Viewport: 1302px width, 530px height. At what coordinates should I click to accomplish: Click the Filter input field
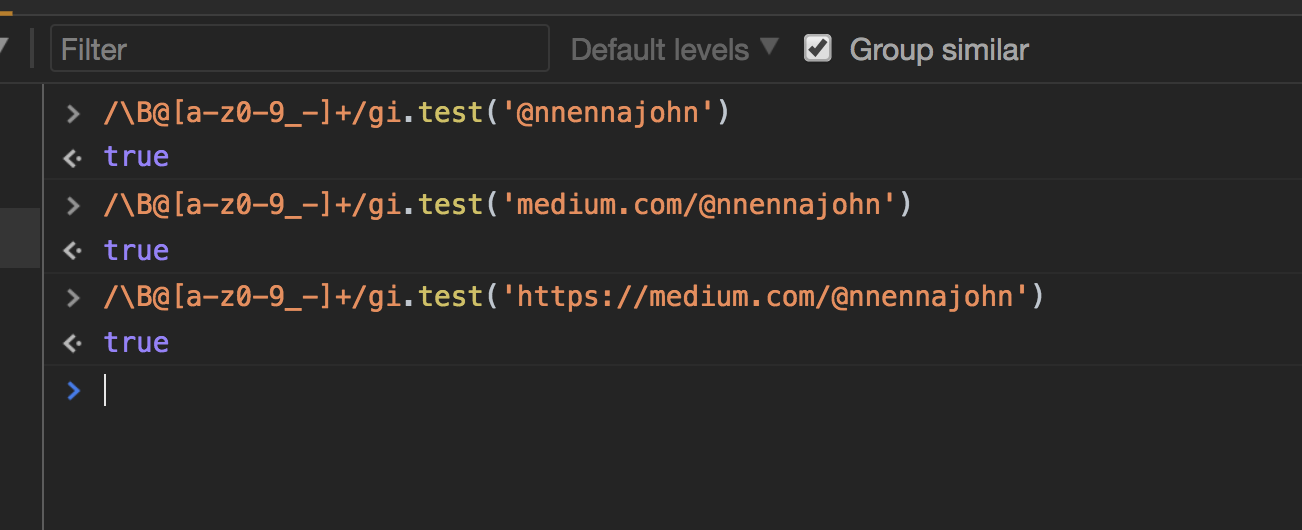coord(300,48)
